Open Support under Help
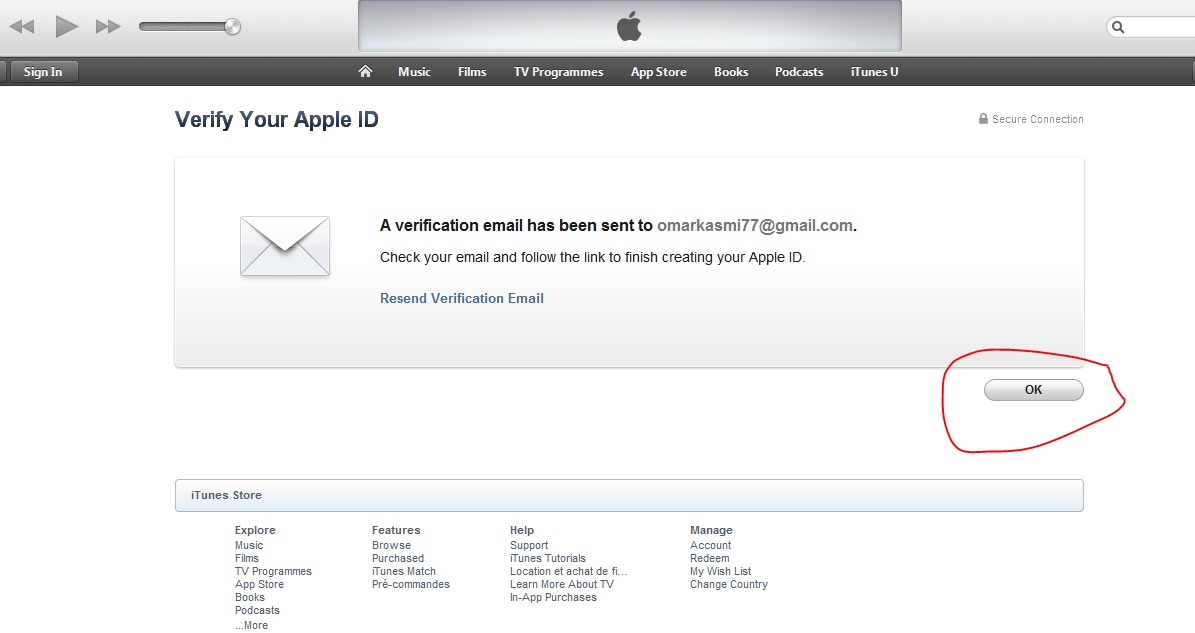1195x633 pixels. point(529,545)
